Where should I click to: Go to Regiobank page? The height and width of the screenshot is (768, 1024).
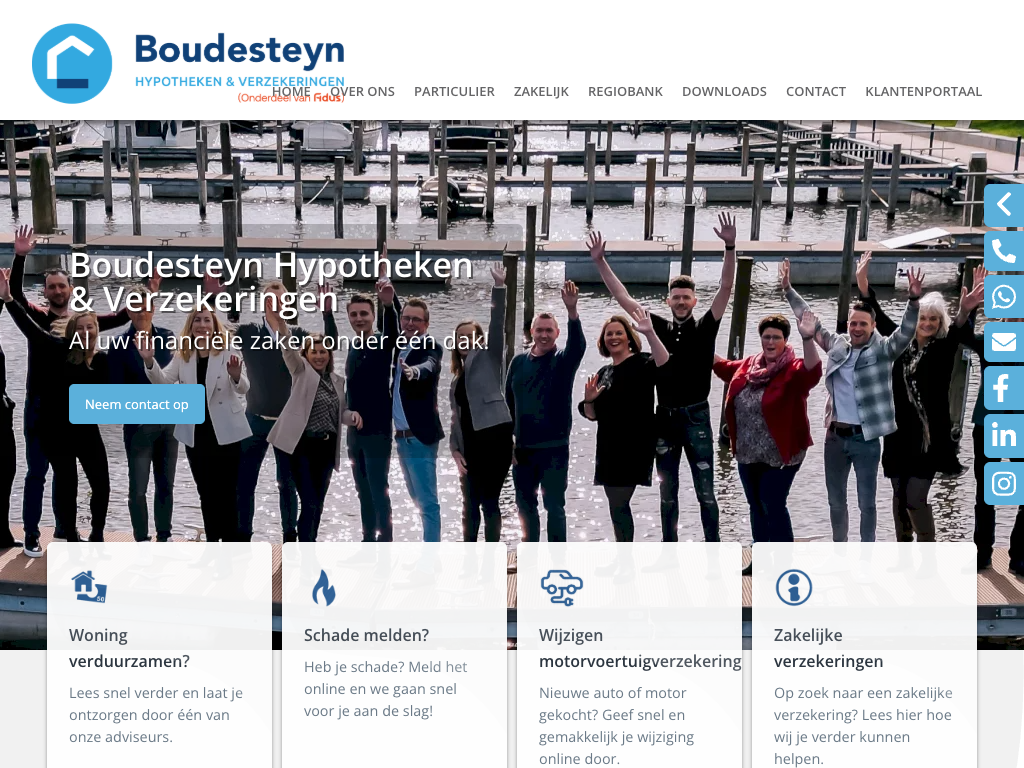[625, 91]
